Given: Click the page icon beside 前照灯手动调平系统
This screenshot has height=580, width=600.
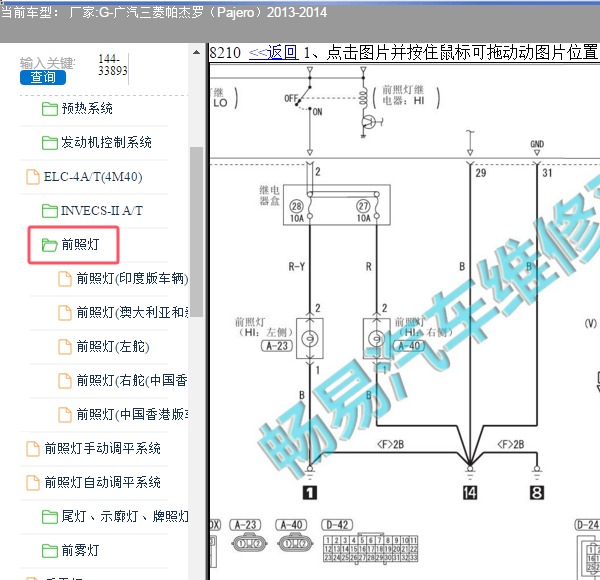Looking at the screenshot, I should [33, 448].
